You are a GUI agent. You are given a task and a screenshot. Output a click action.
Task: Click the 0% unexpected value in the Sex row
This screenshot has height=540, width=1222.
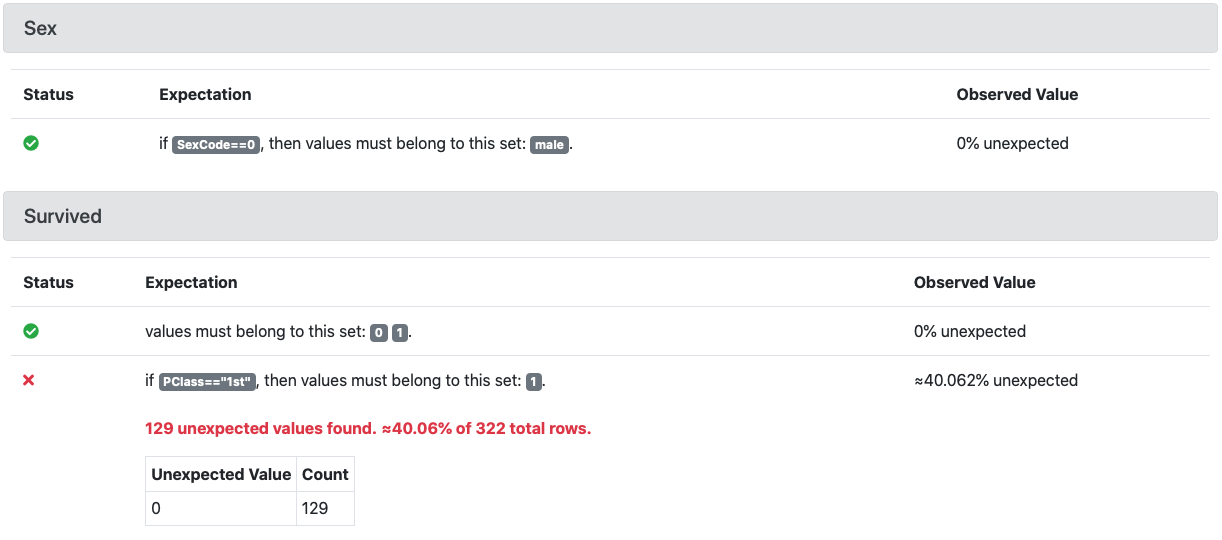point(1012,143)
